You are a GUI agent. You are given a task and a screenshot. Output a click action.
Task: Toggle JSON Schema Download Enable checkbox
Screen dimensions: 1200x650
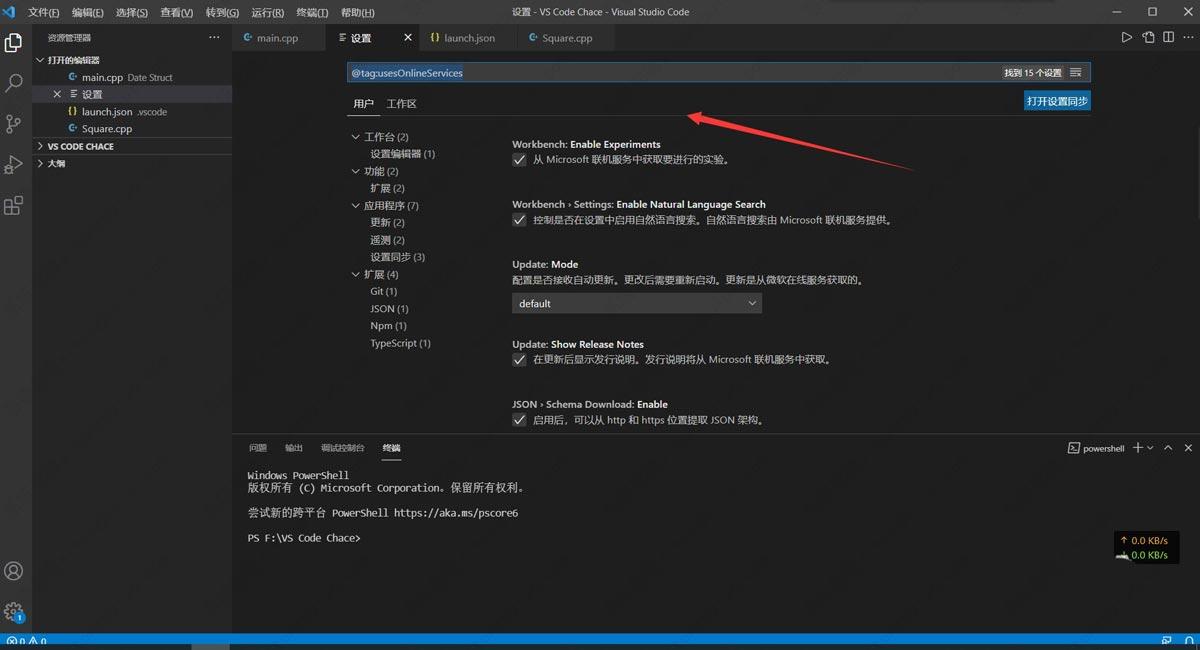coord(519,420)
